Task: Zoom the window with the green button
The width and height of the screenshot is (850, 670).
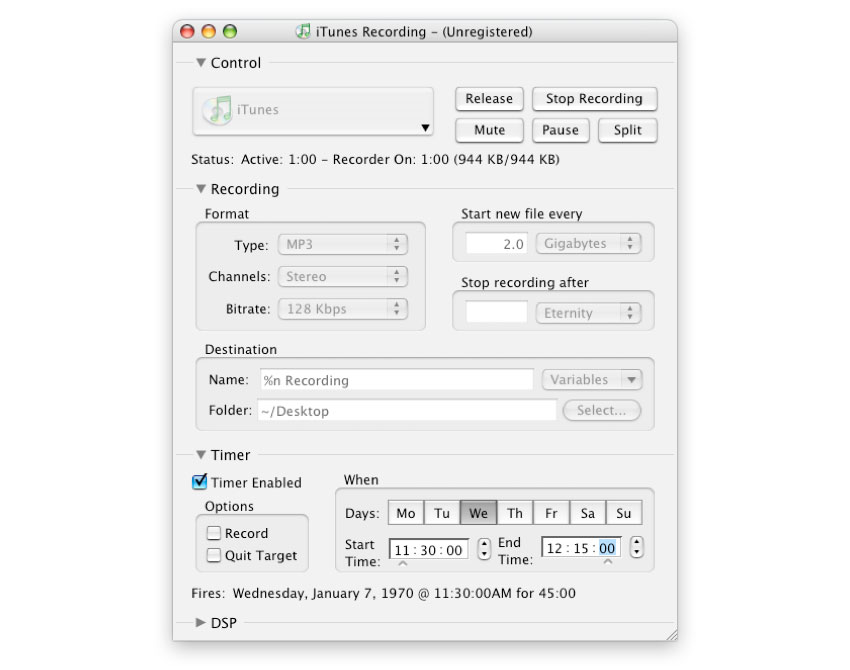Action: pyautogui.click(x=230, y=31)
